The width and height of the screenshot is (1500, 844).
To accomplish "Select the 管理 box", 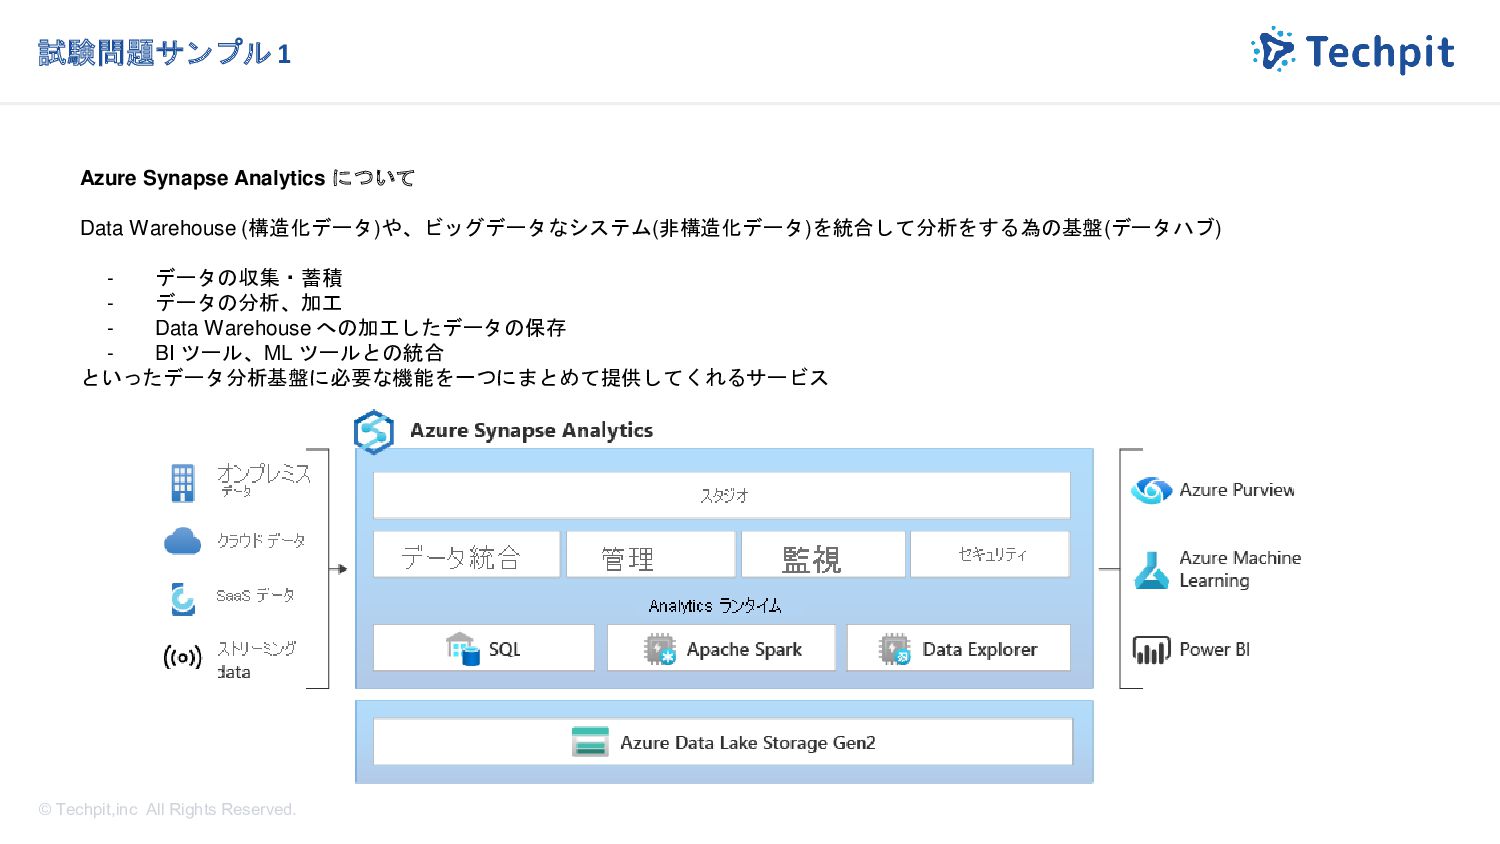I will pos(651,555).
